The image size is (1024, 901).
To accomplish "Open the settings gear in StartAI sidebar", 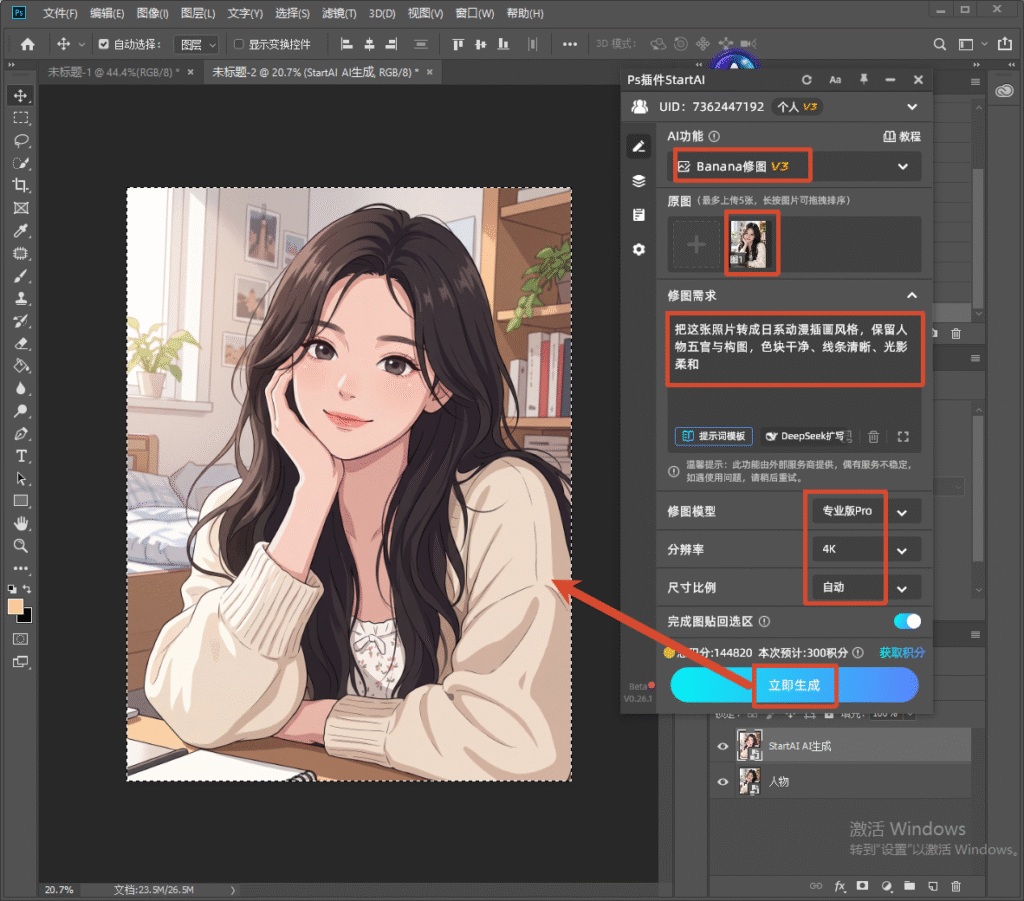I will [x=639, y=249].
